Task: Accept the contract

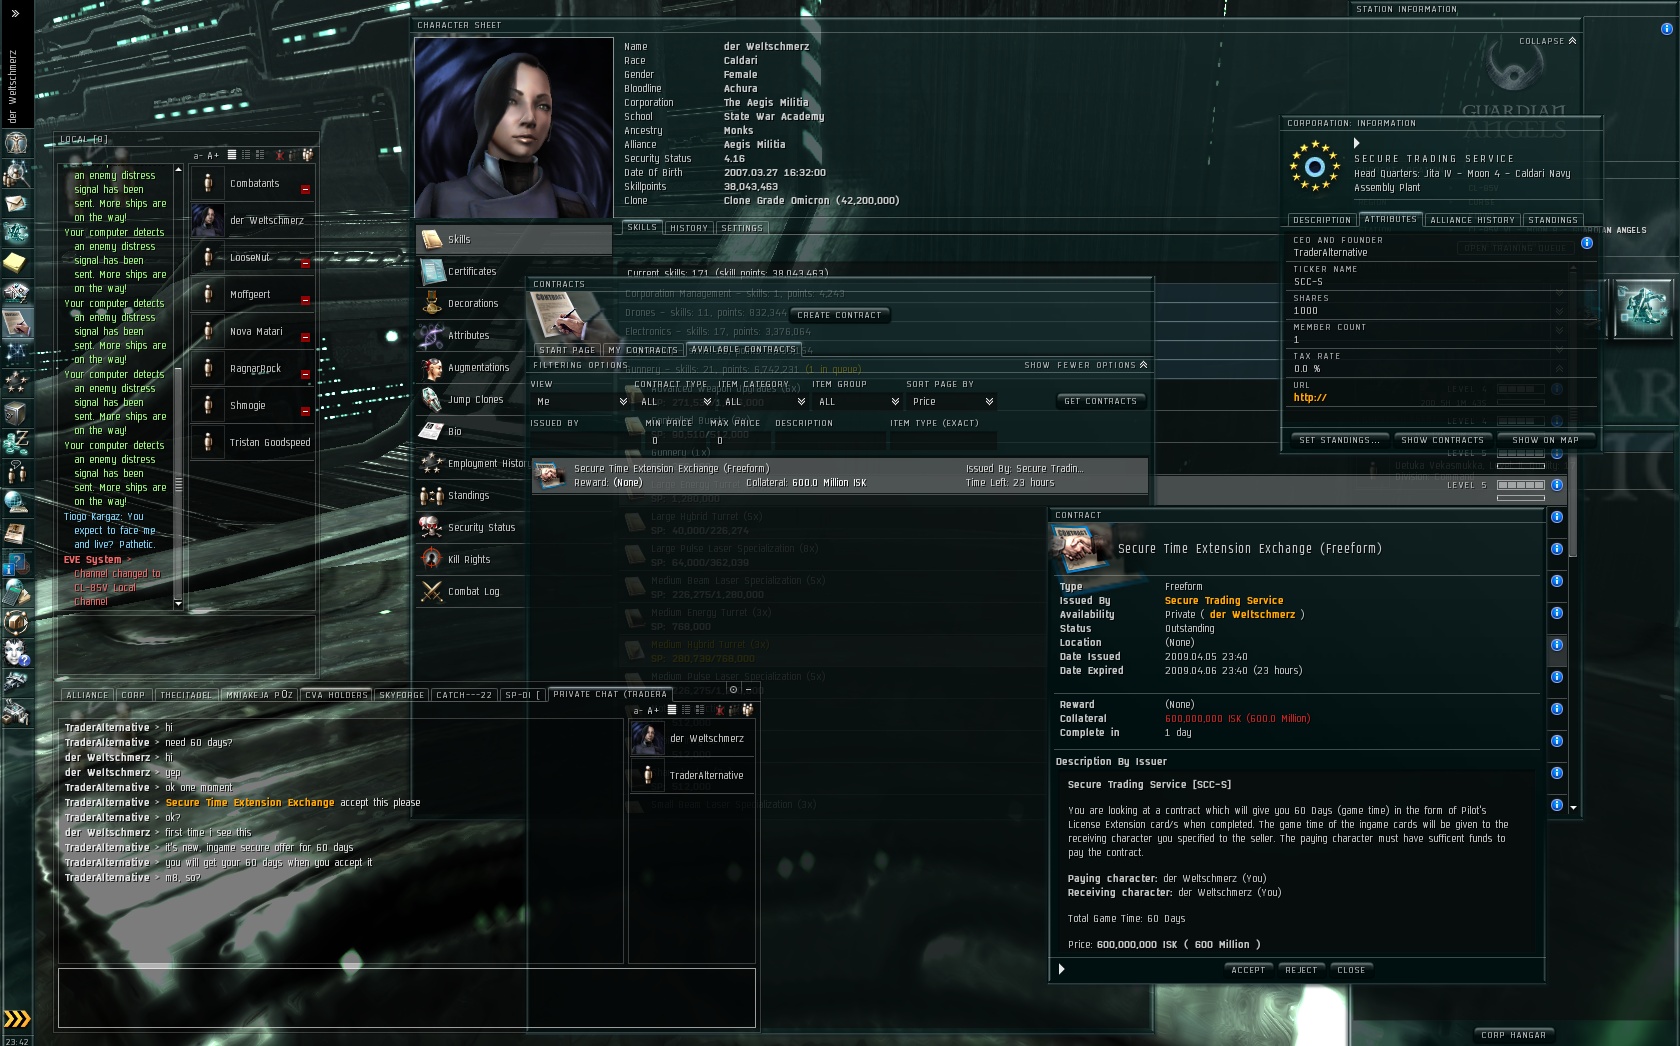Action: click(1248, 970)
